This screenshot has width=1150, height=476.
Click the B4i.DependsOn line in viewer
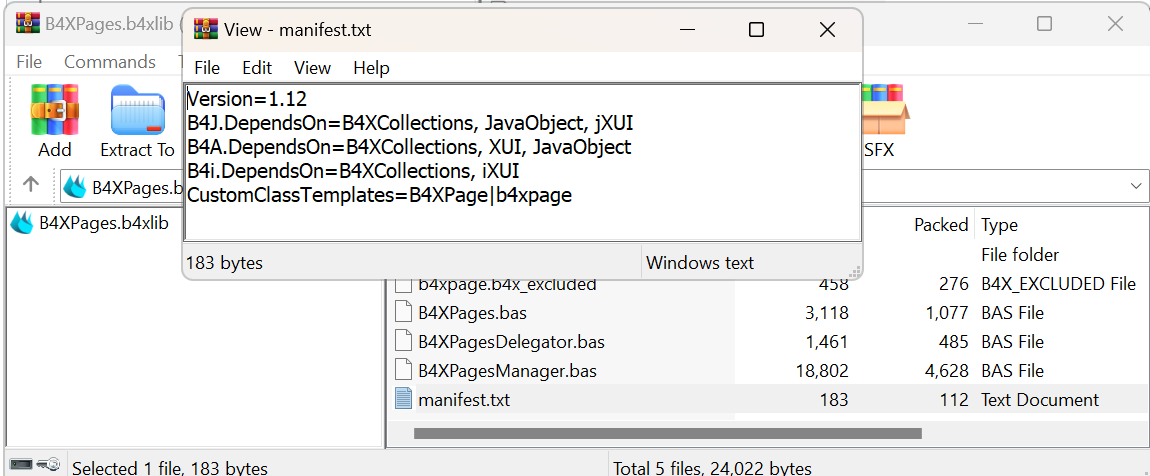click(353, 171)
